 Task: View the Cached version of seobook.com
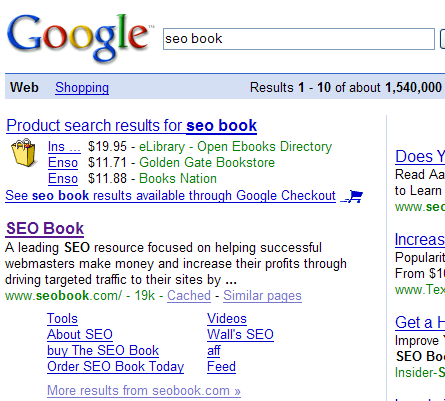pos(189,296)
